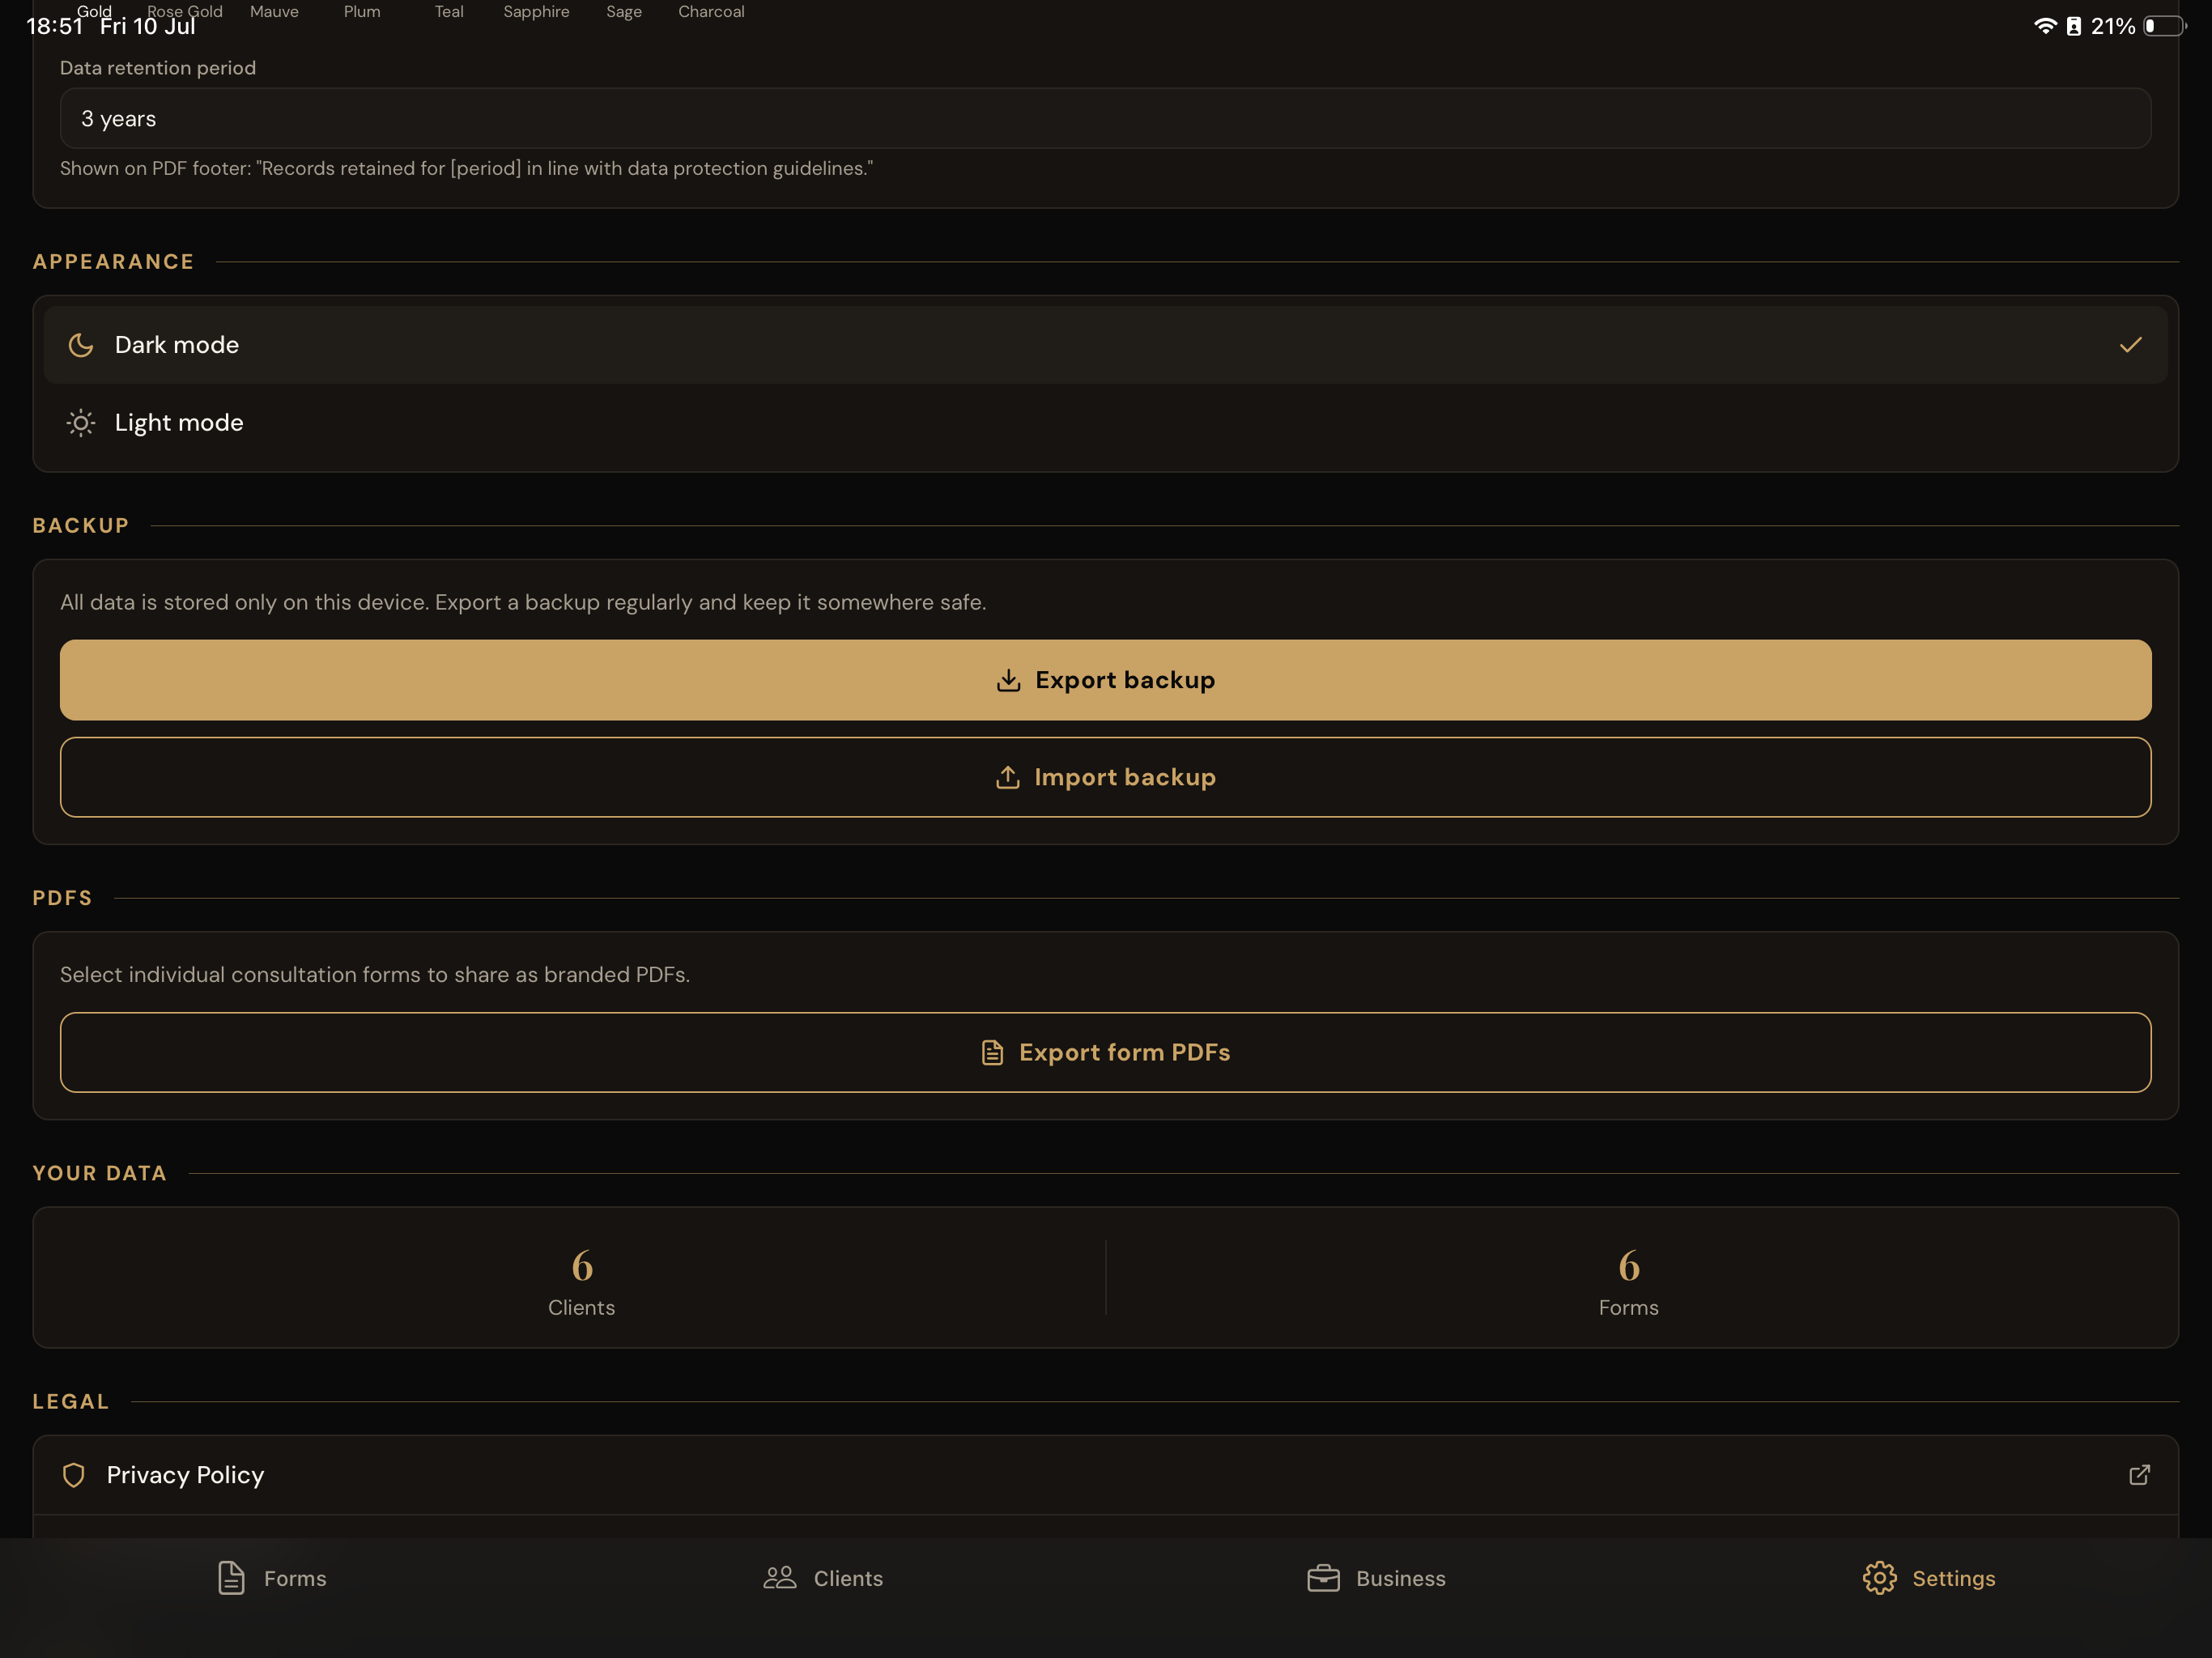Click the Clients people icon in bottom bar
Screen dimensions: 2212x1658
780,1578
